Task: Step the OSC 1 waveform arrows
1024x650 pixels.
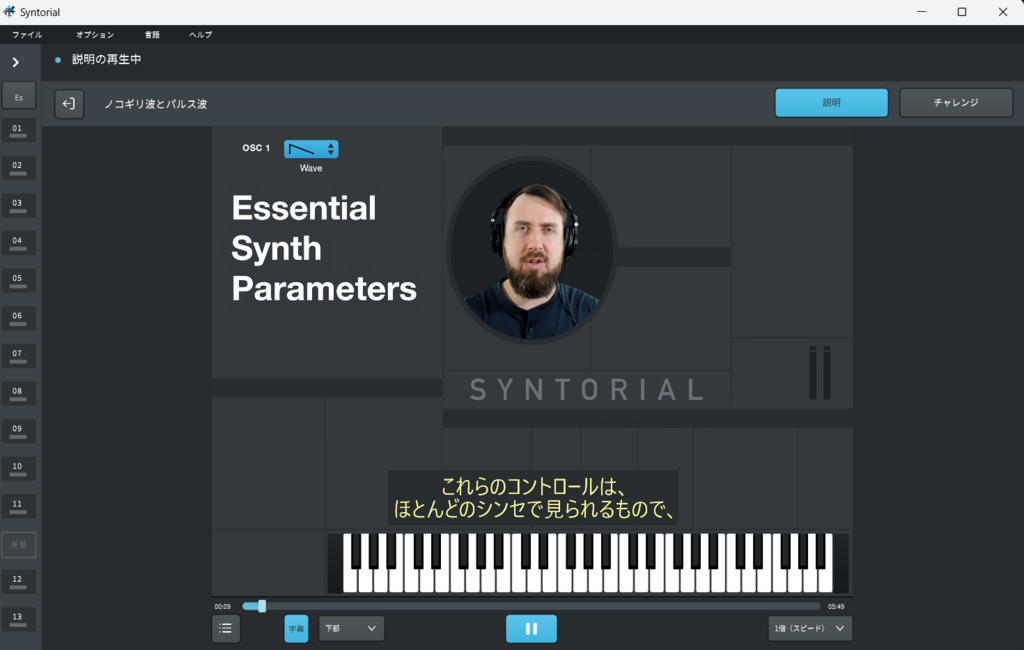Action: [331, 149]
